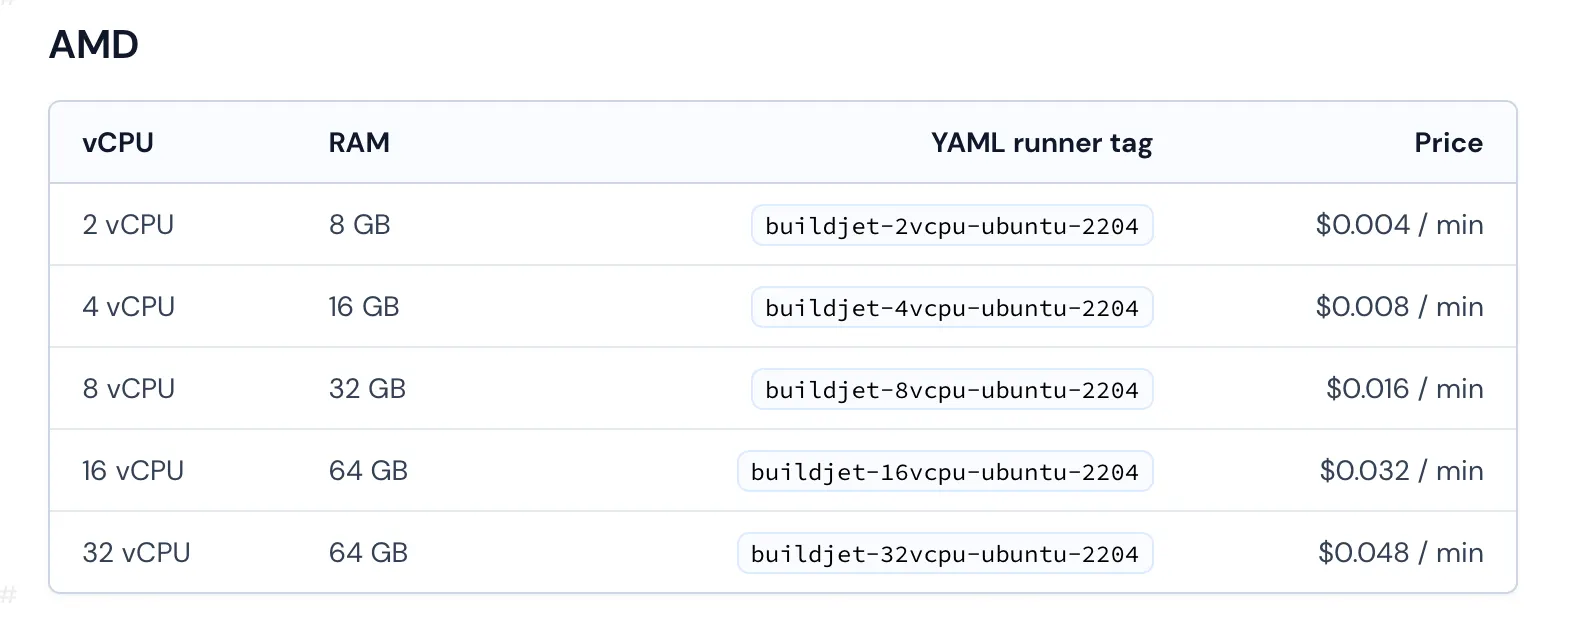Select the 4 vCPU row label
The image size is (1570, 632).
[128, 307]
